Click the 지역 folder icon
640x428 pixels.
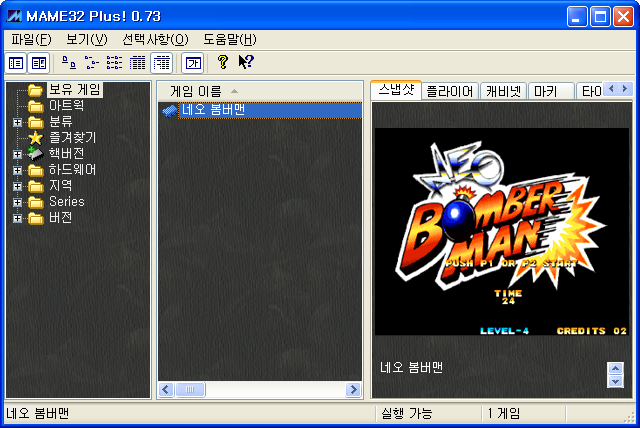[36, 186]
